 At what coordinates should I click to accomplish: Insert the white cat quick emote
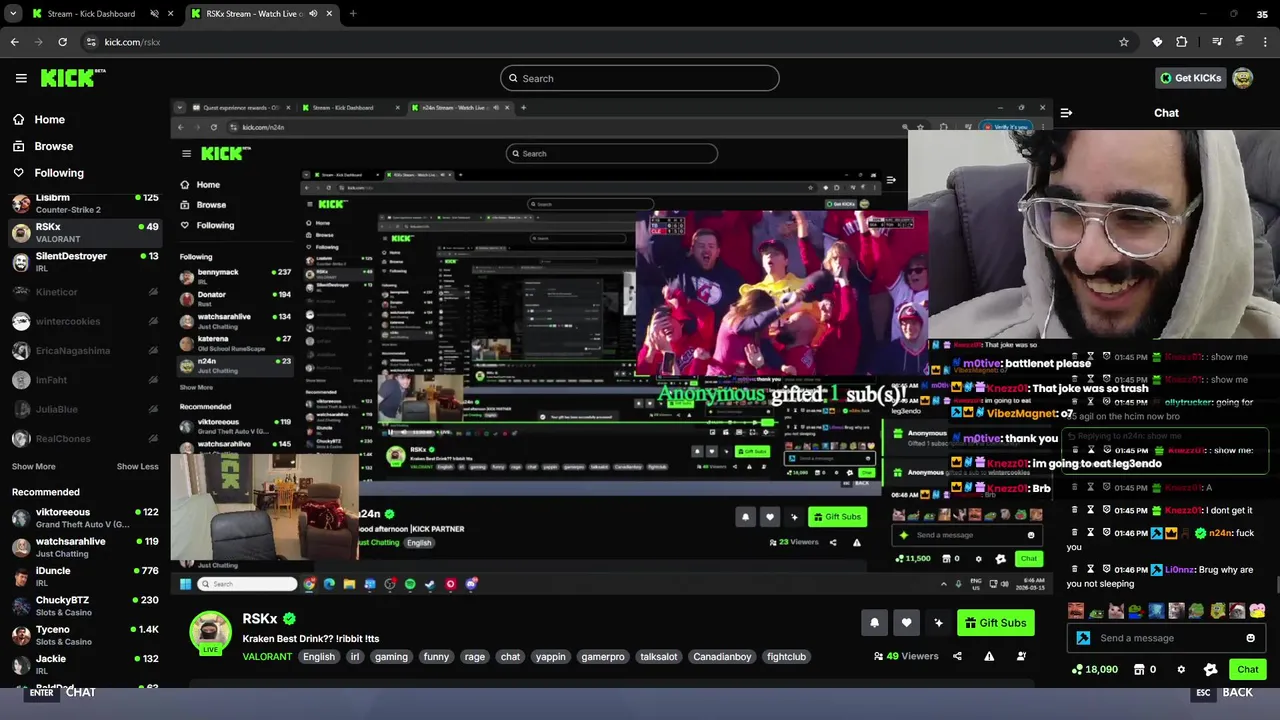(1116, 611)
